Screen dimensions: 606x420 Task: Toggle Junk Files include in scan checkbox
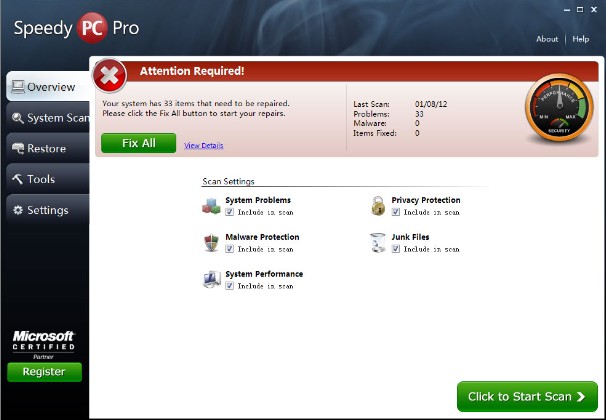[396, 249]
